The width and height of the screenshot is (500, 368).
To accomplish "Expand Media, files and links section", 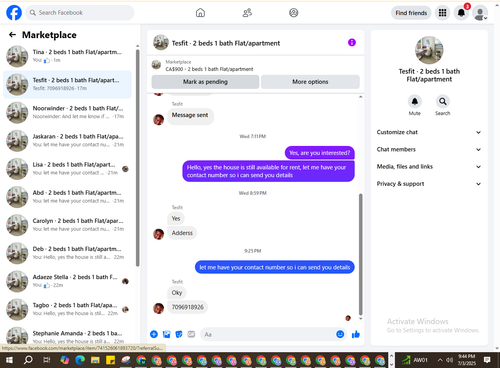I will [429, 167].
